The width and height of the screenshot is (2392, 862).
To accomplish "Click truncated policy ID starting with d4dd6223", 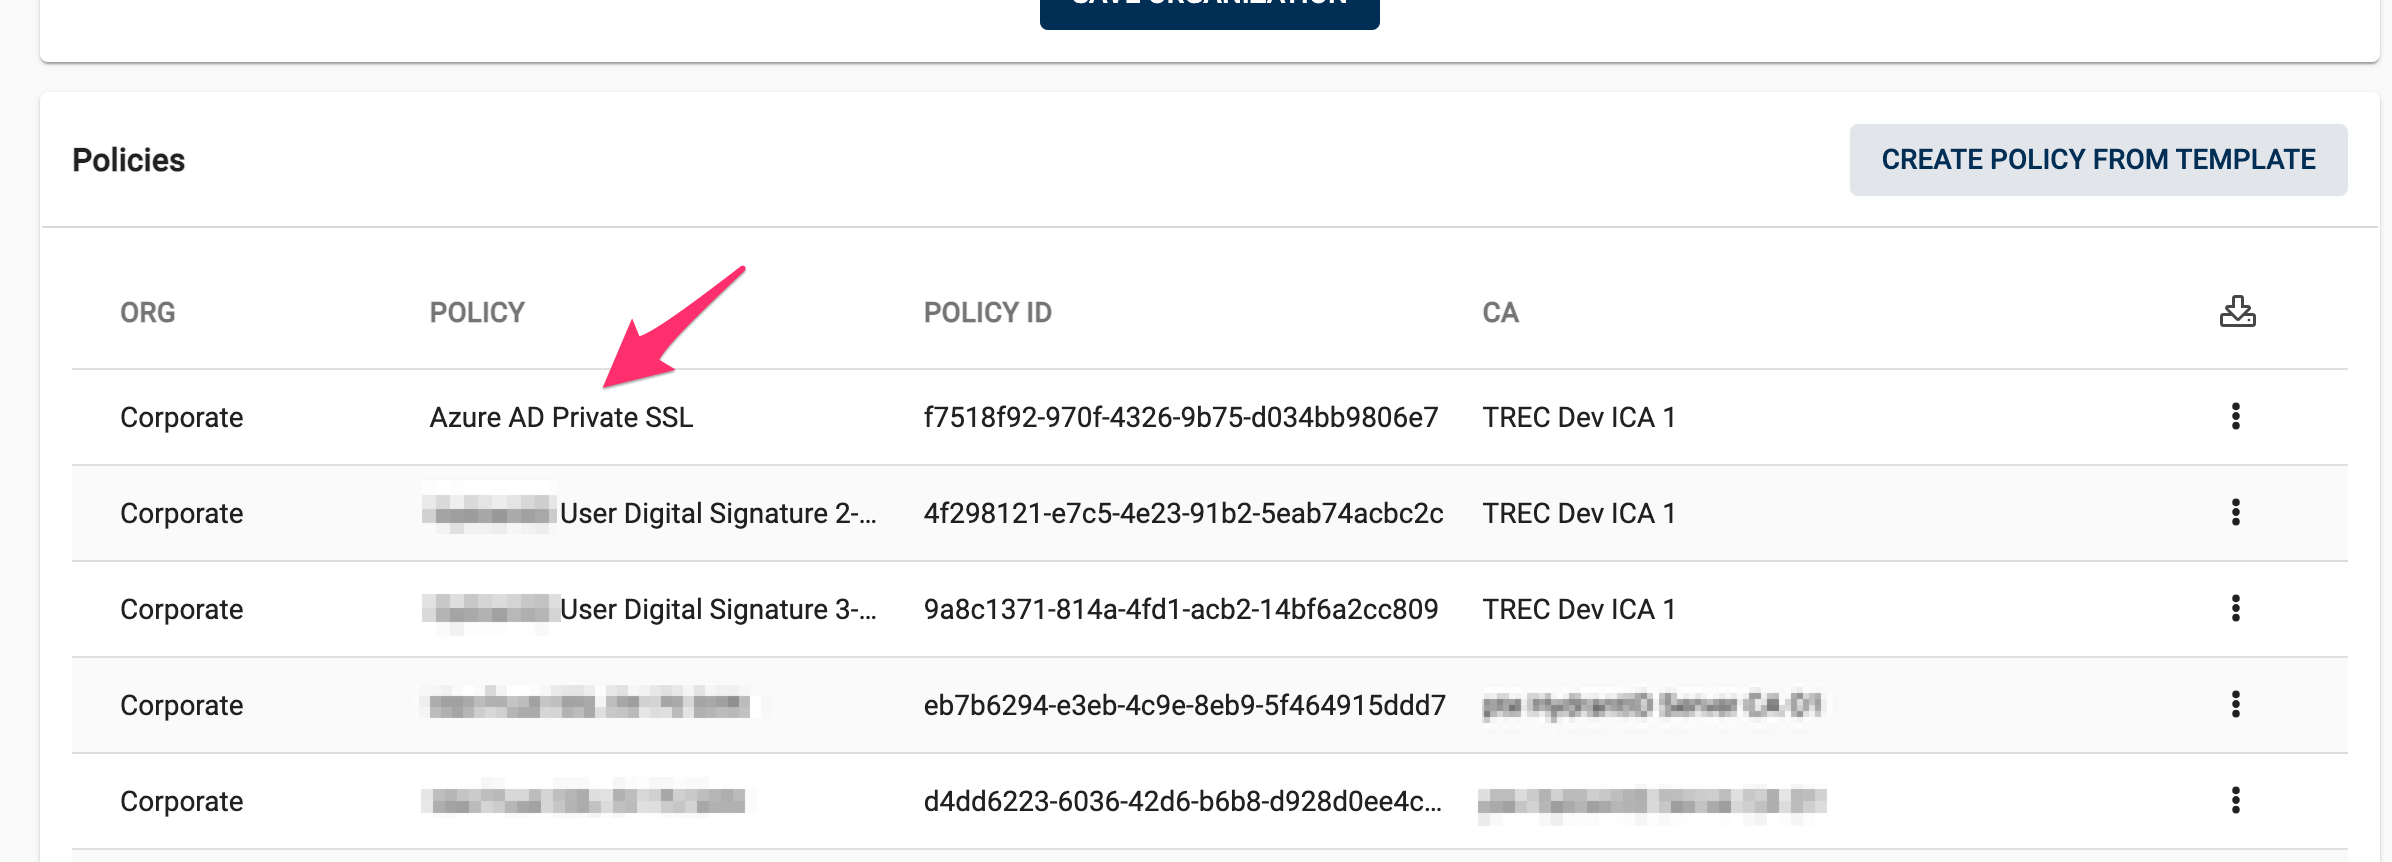I will click(1182, 801).
